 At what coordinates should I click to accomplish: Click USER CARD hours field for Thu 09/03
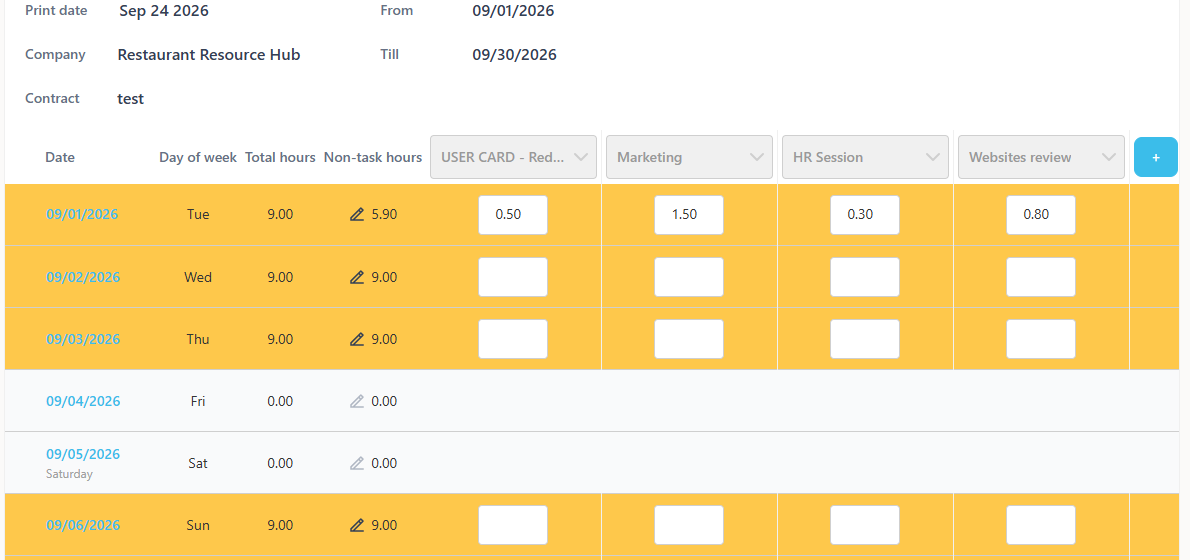pos(513,339)
